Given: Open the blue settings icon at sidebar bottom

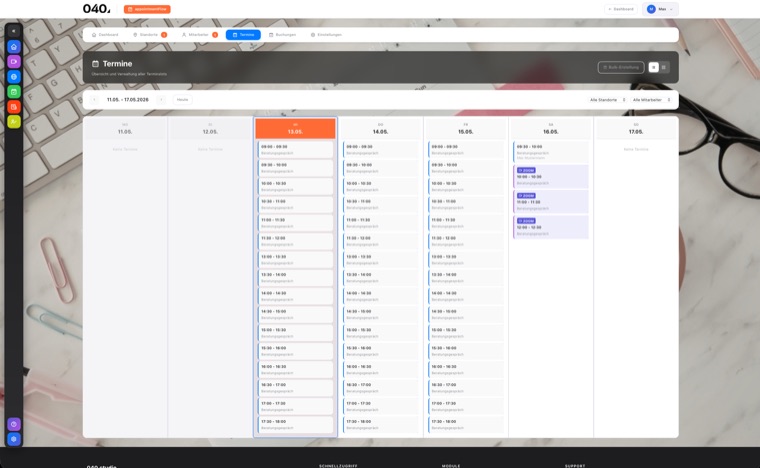Looking at the screenshot, I should (x=14, y=439).
